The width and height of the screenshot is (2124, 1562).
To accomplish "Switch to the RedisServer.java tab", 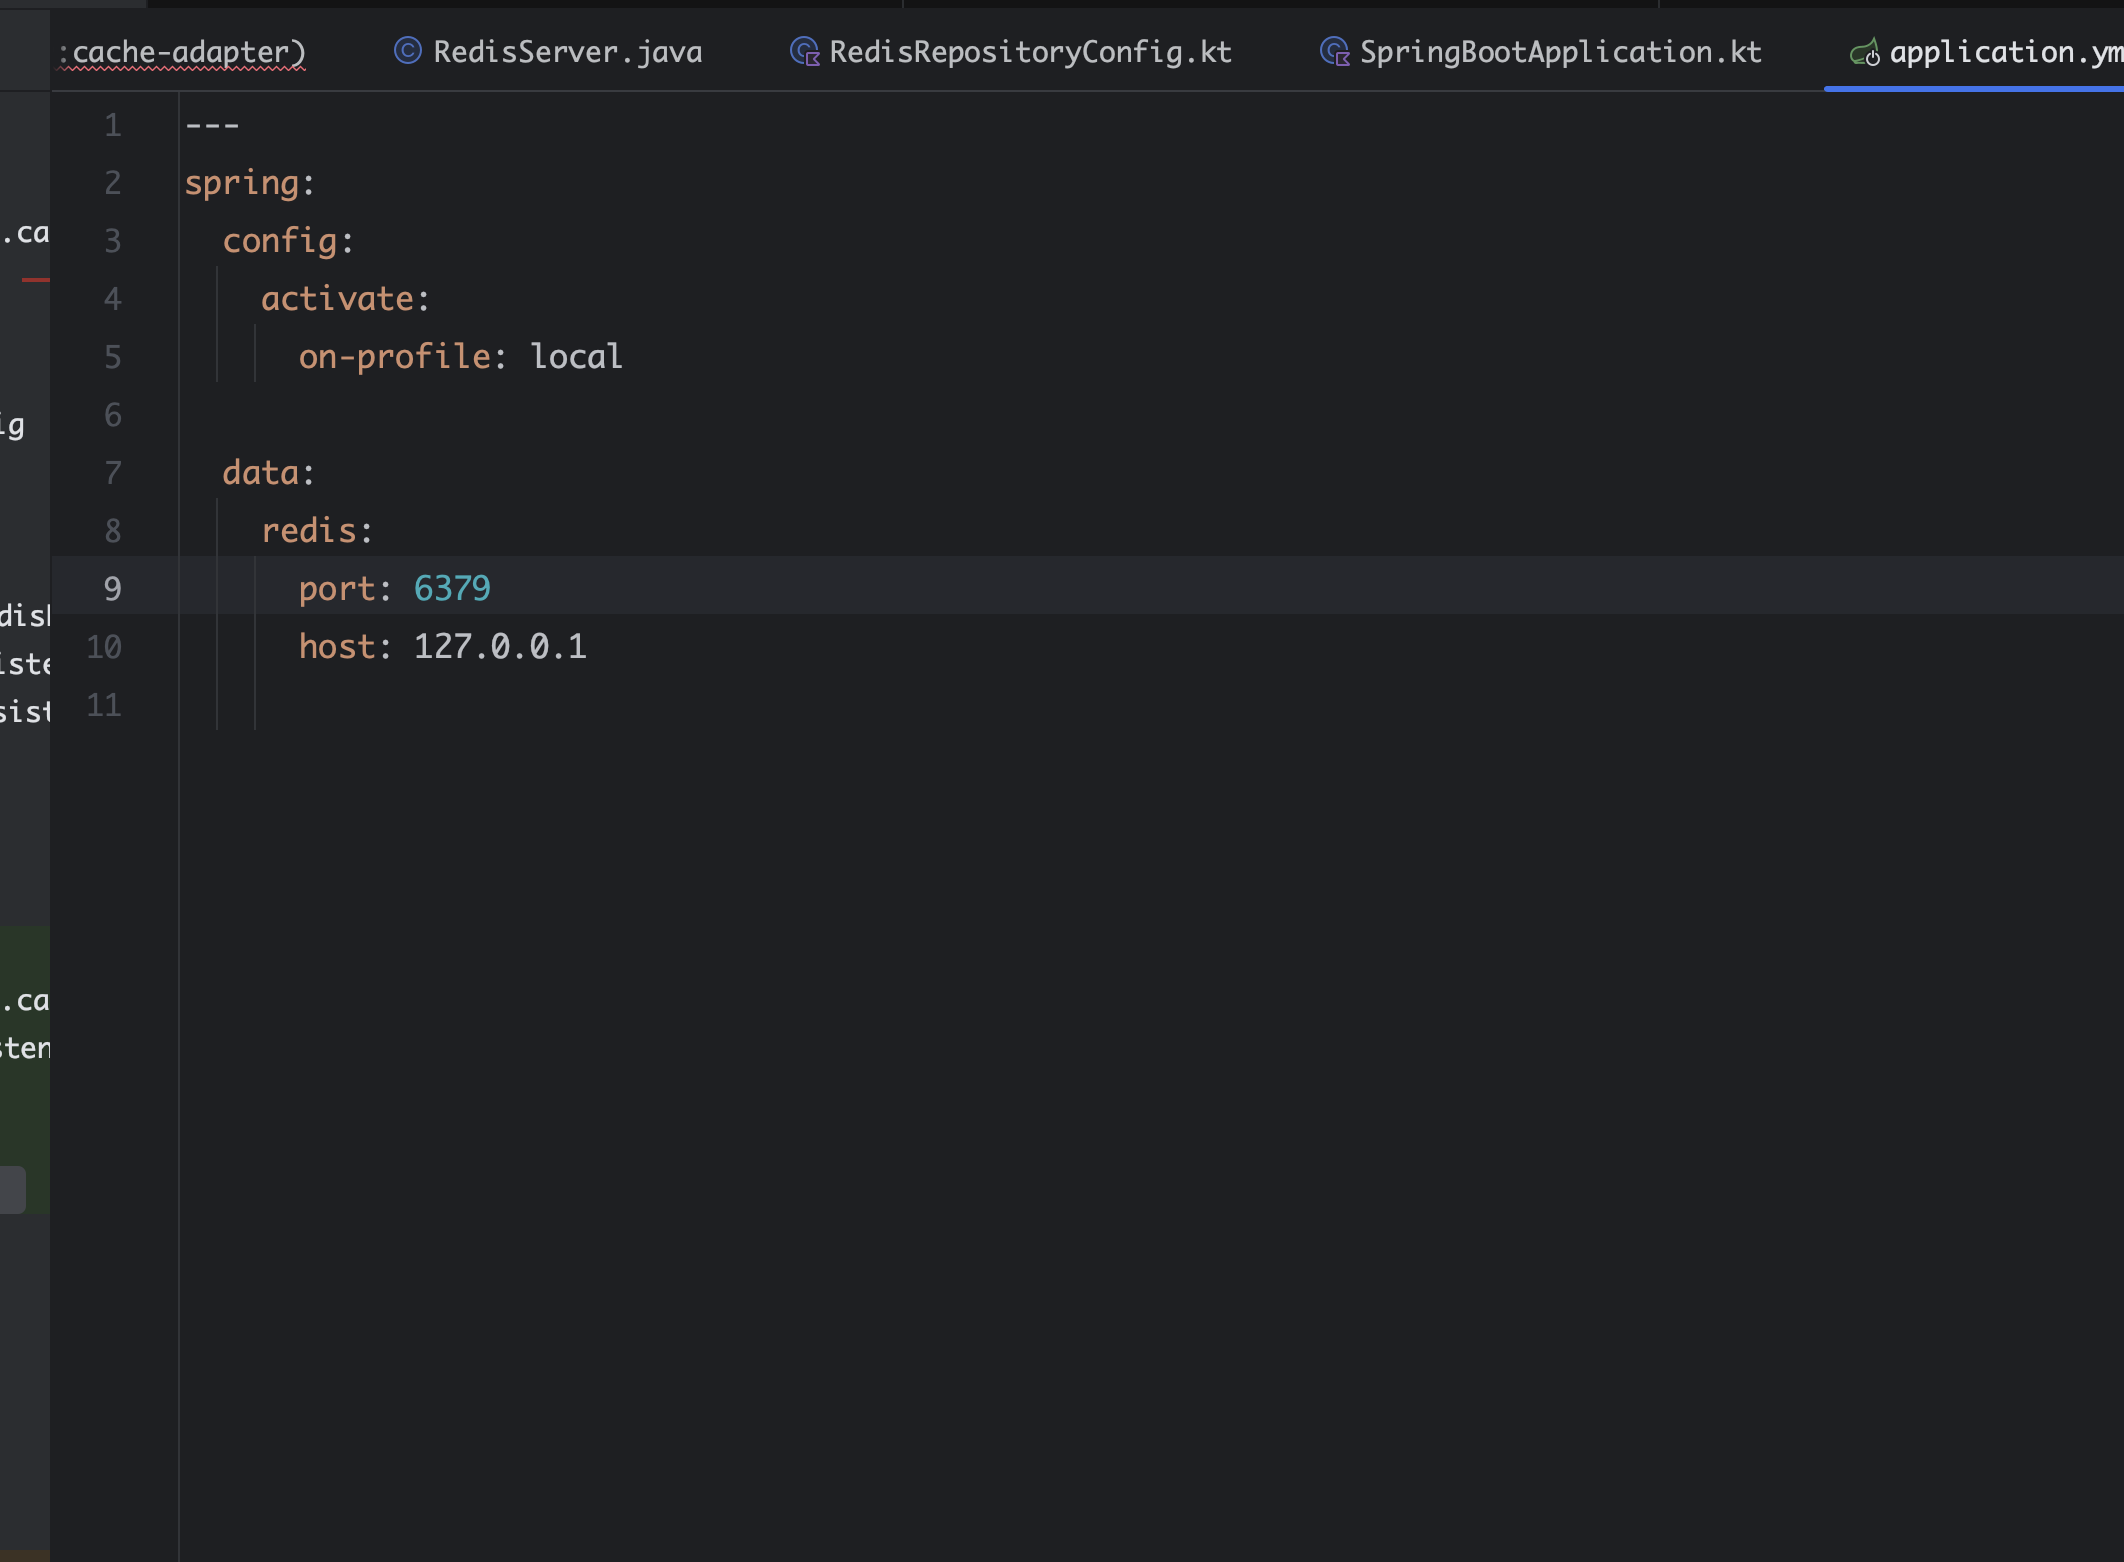I will pyautogui.click(x=567, y=52).
